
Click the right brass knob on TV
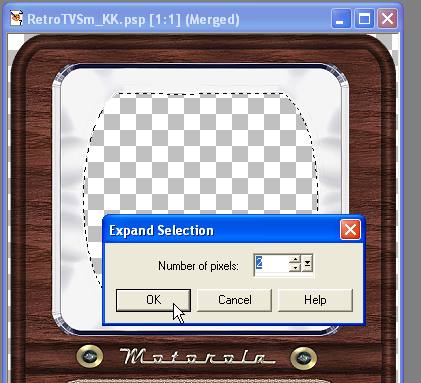tap(304, 358)
